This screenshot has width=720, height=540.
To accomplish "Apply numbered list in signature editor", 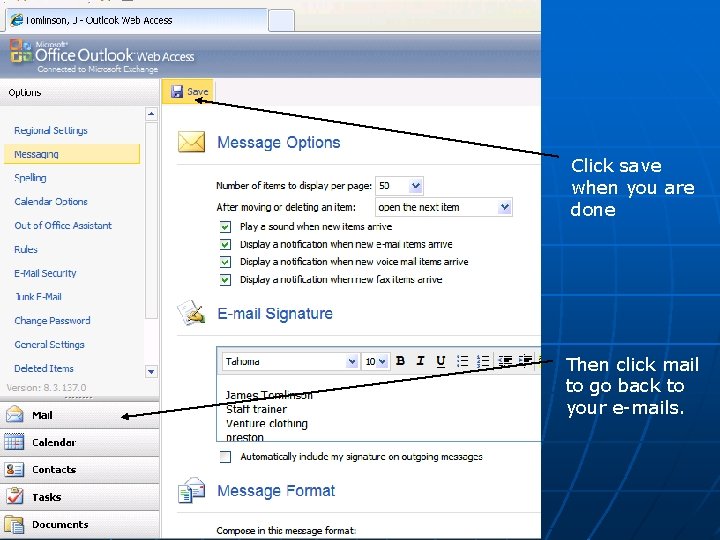I will [x=483, y=361].
